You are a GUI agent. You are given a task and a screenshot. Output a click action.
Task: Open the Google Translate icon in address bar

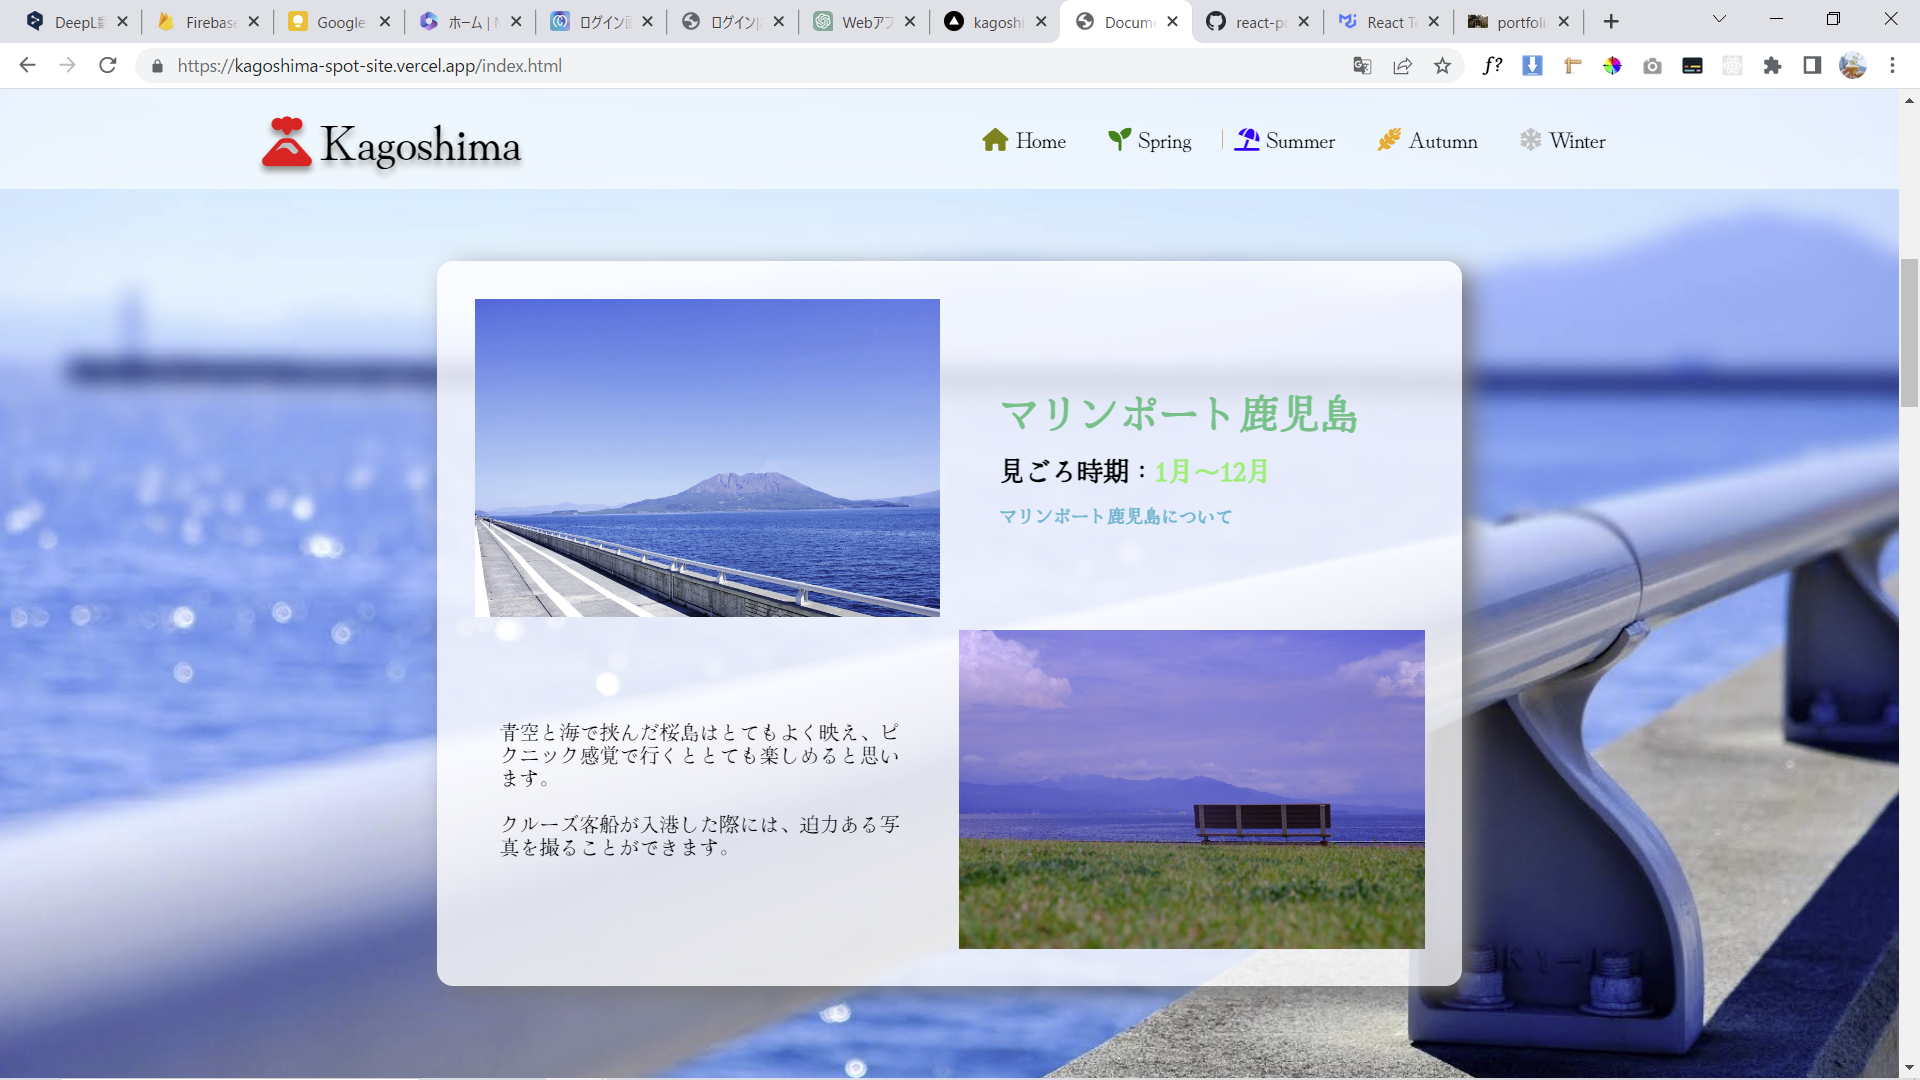(x=1362, y=66)
